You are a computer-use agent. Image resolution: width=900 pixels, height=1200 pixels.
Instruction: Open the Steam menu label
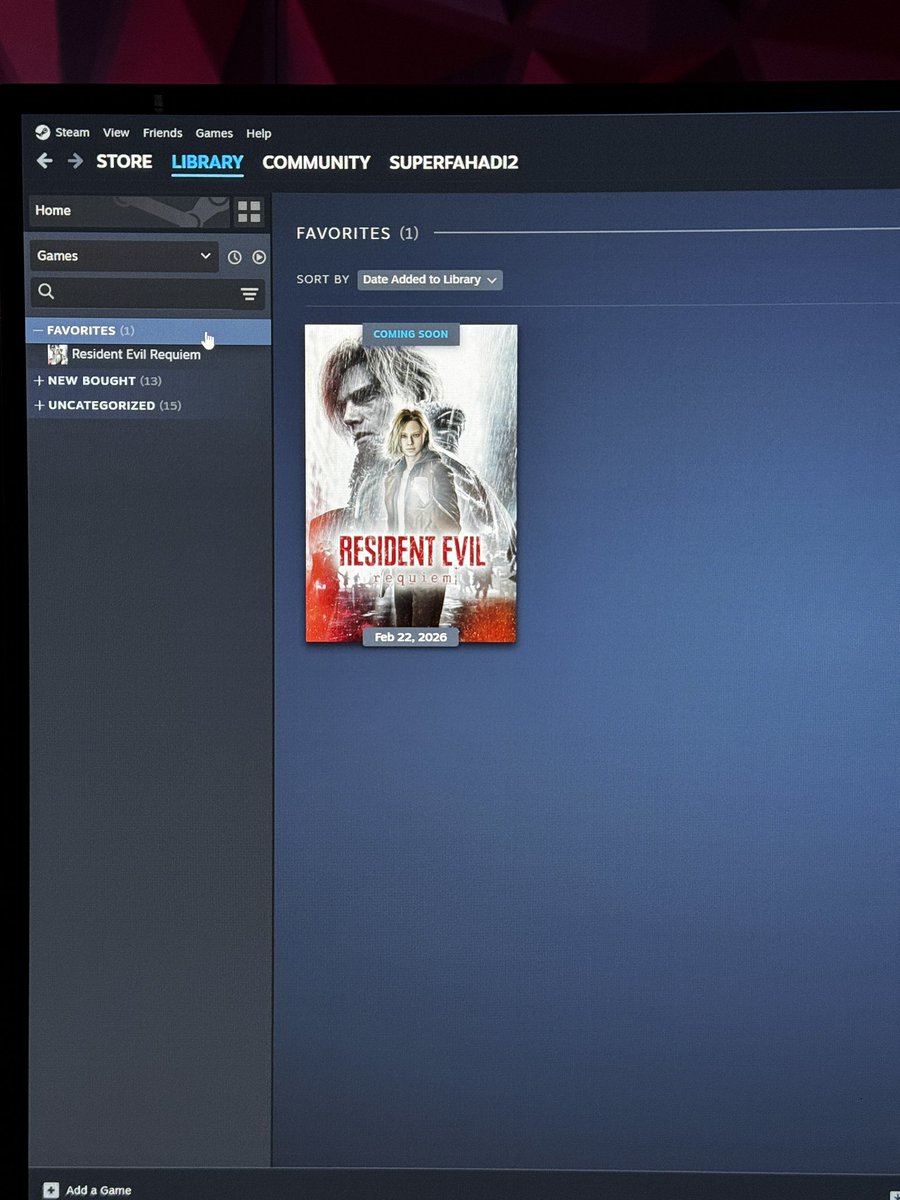72,132
